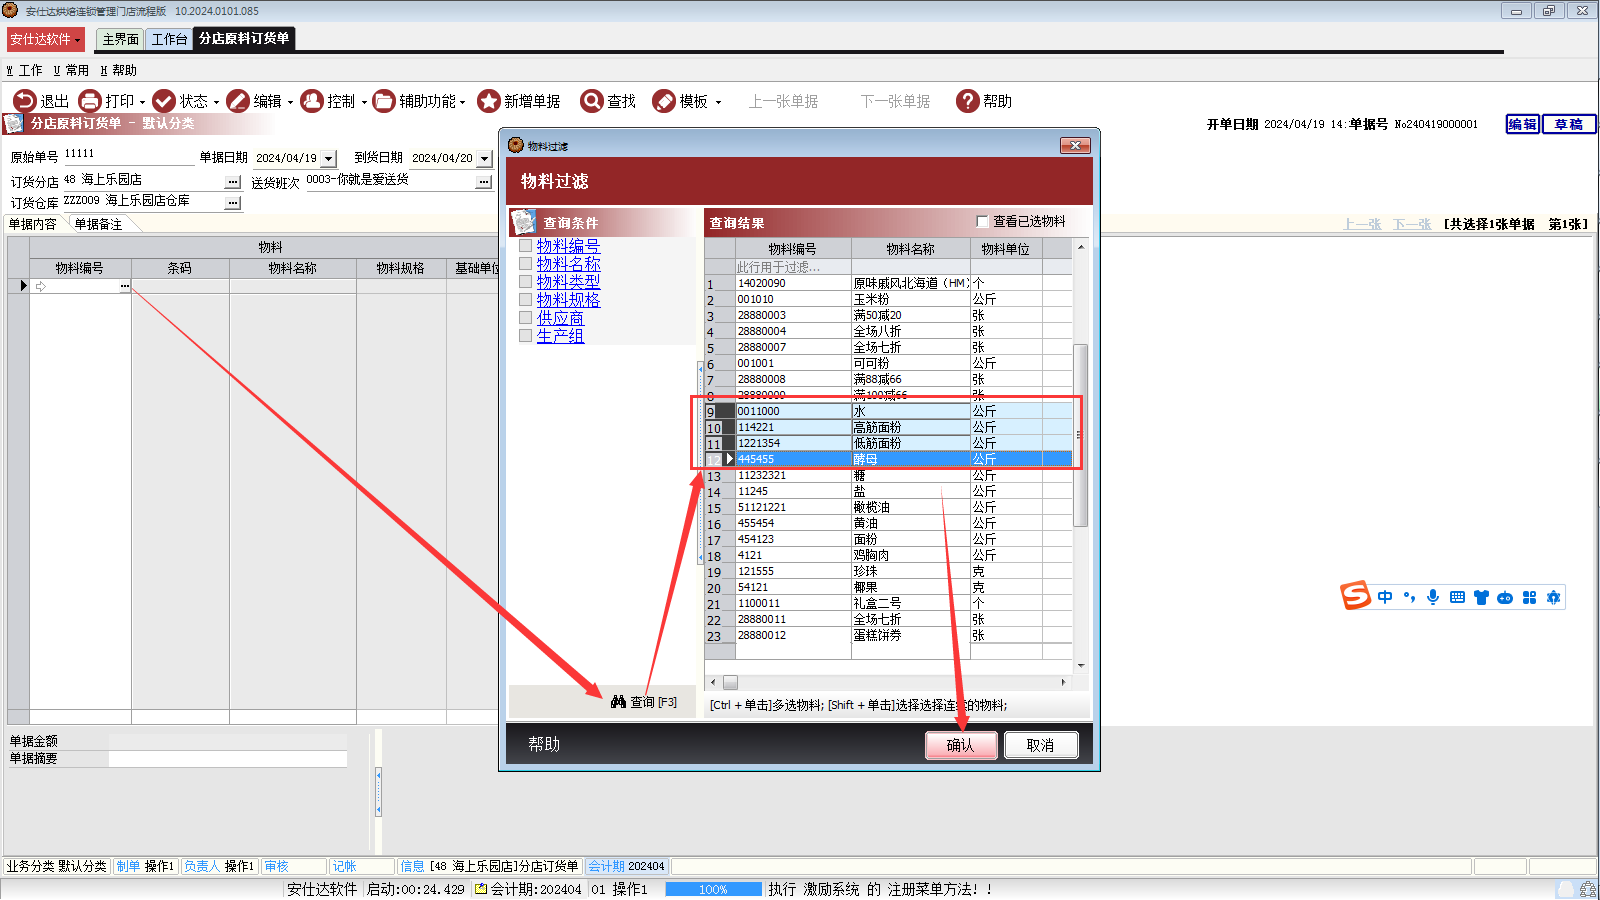Click the 帮助 question mark toolbar icon
Viewport: 1600px width, 900px height.
(967, 101)
